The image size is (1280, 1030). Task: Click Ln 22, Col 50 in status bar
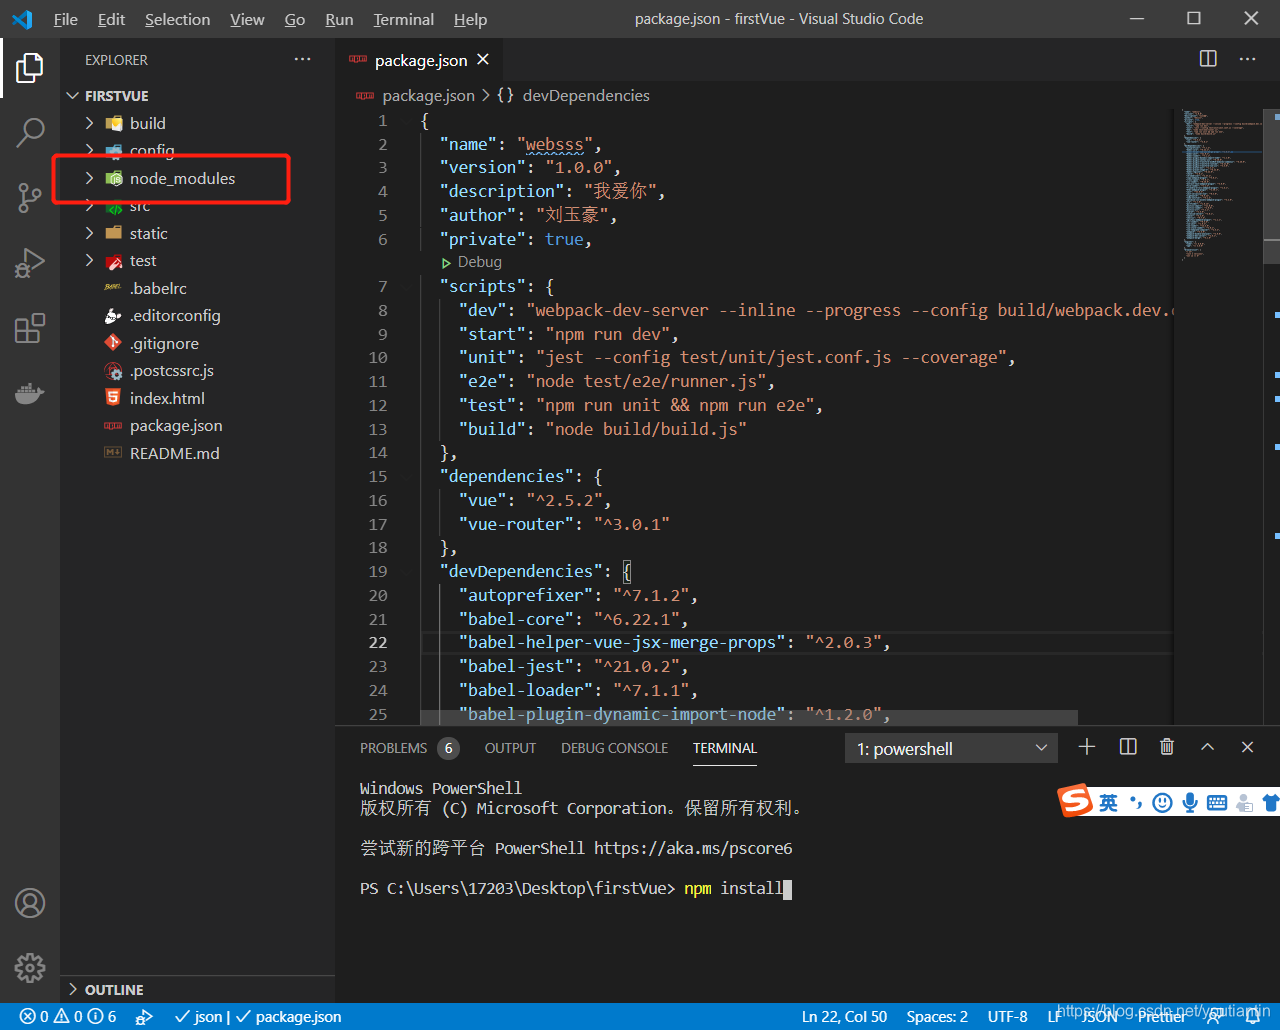[844, 1016]
